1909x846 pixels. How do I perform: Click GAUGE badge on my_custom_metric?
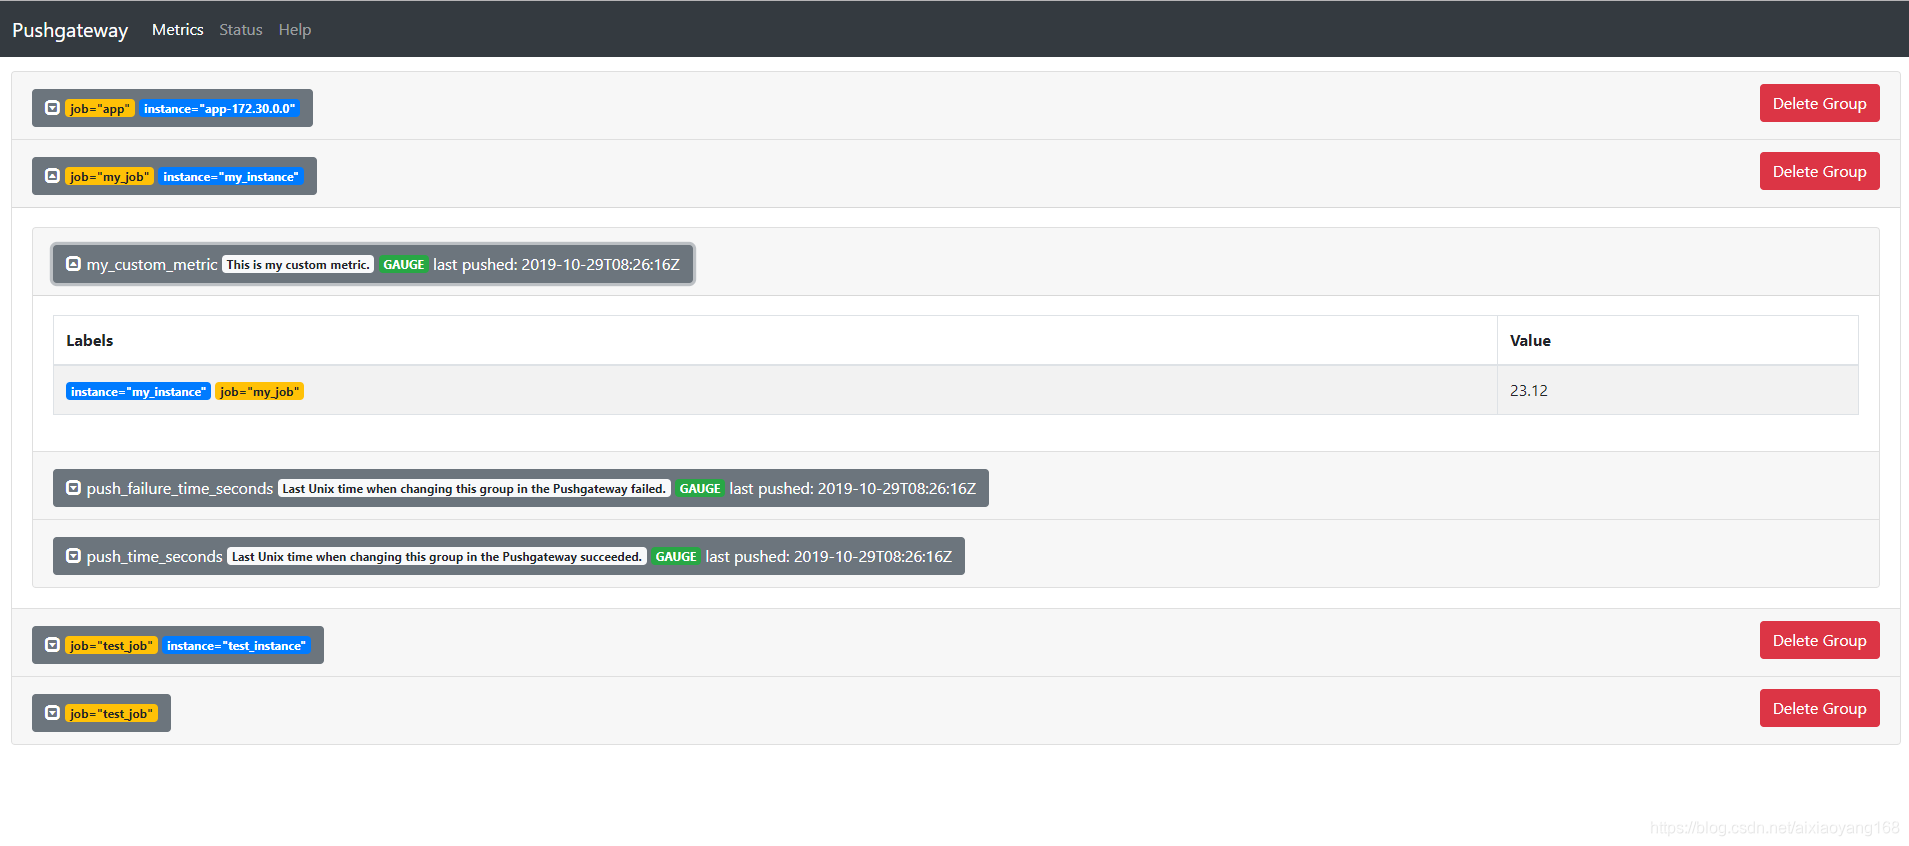coord(404,265)
